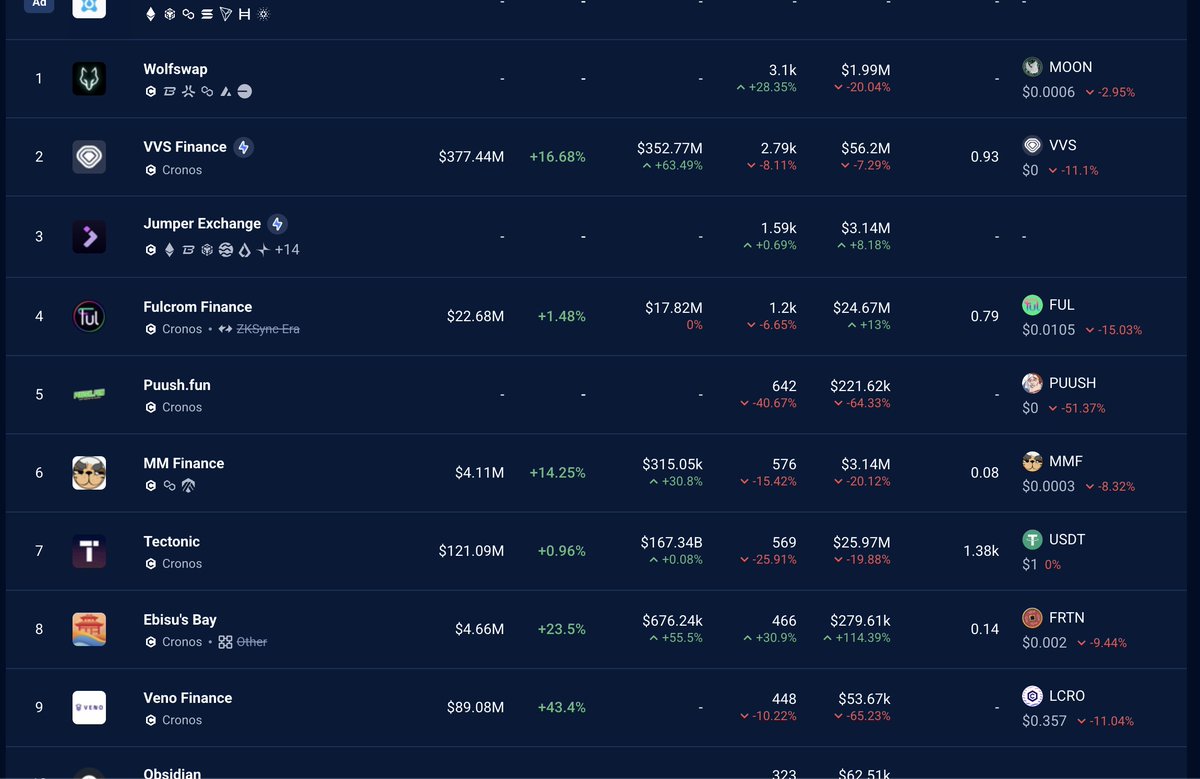Open the Puush.fun dapp link

coord(177,385)
